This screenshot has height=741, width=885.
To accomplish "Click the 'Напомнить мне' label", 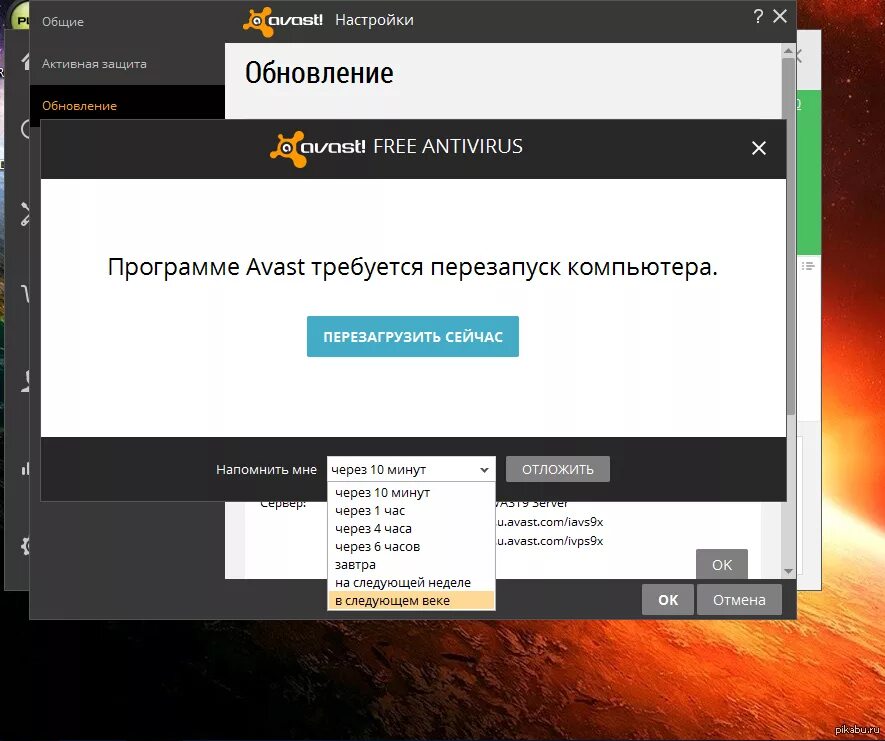I will pos(266,470).
